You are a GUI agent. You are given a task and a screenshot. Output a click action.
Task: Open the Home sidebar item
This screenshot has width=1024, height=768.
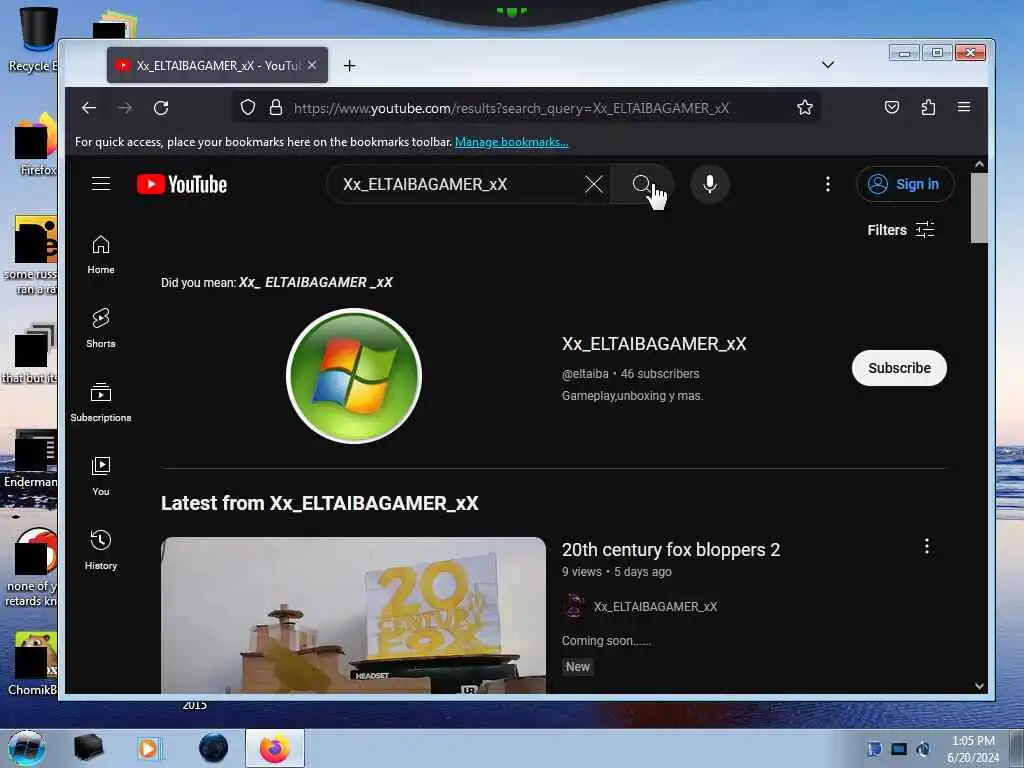pos(101,254)
